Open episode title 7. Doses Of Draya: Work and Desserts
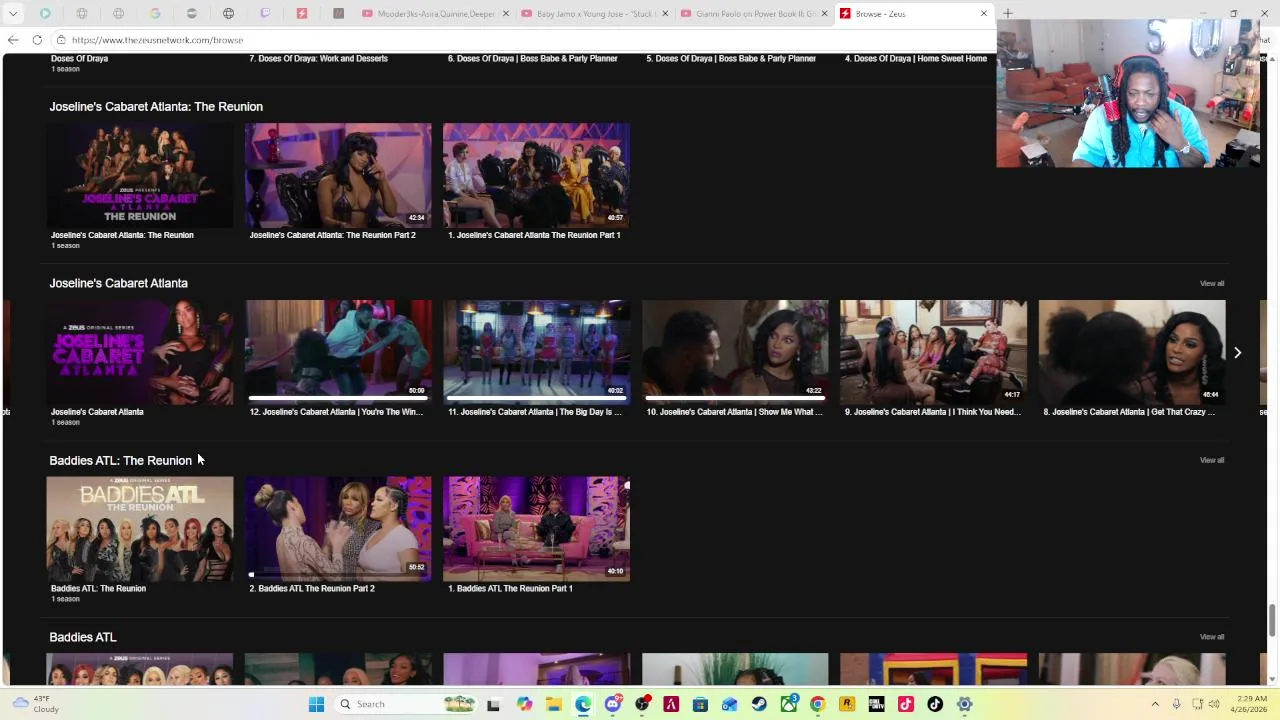Screen dimensions: 1280x720 [318, 59]
